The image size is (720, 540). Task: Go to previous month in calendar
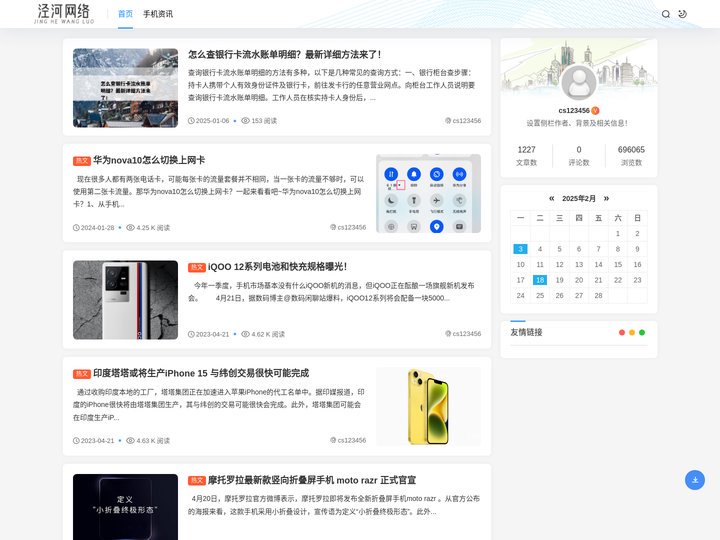[x=551, y=198]
